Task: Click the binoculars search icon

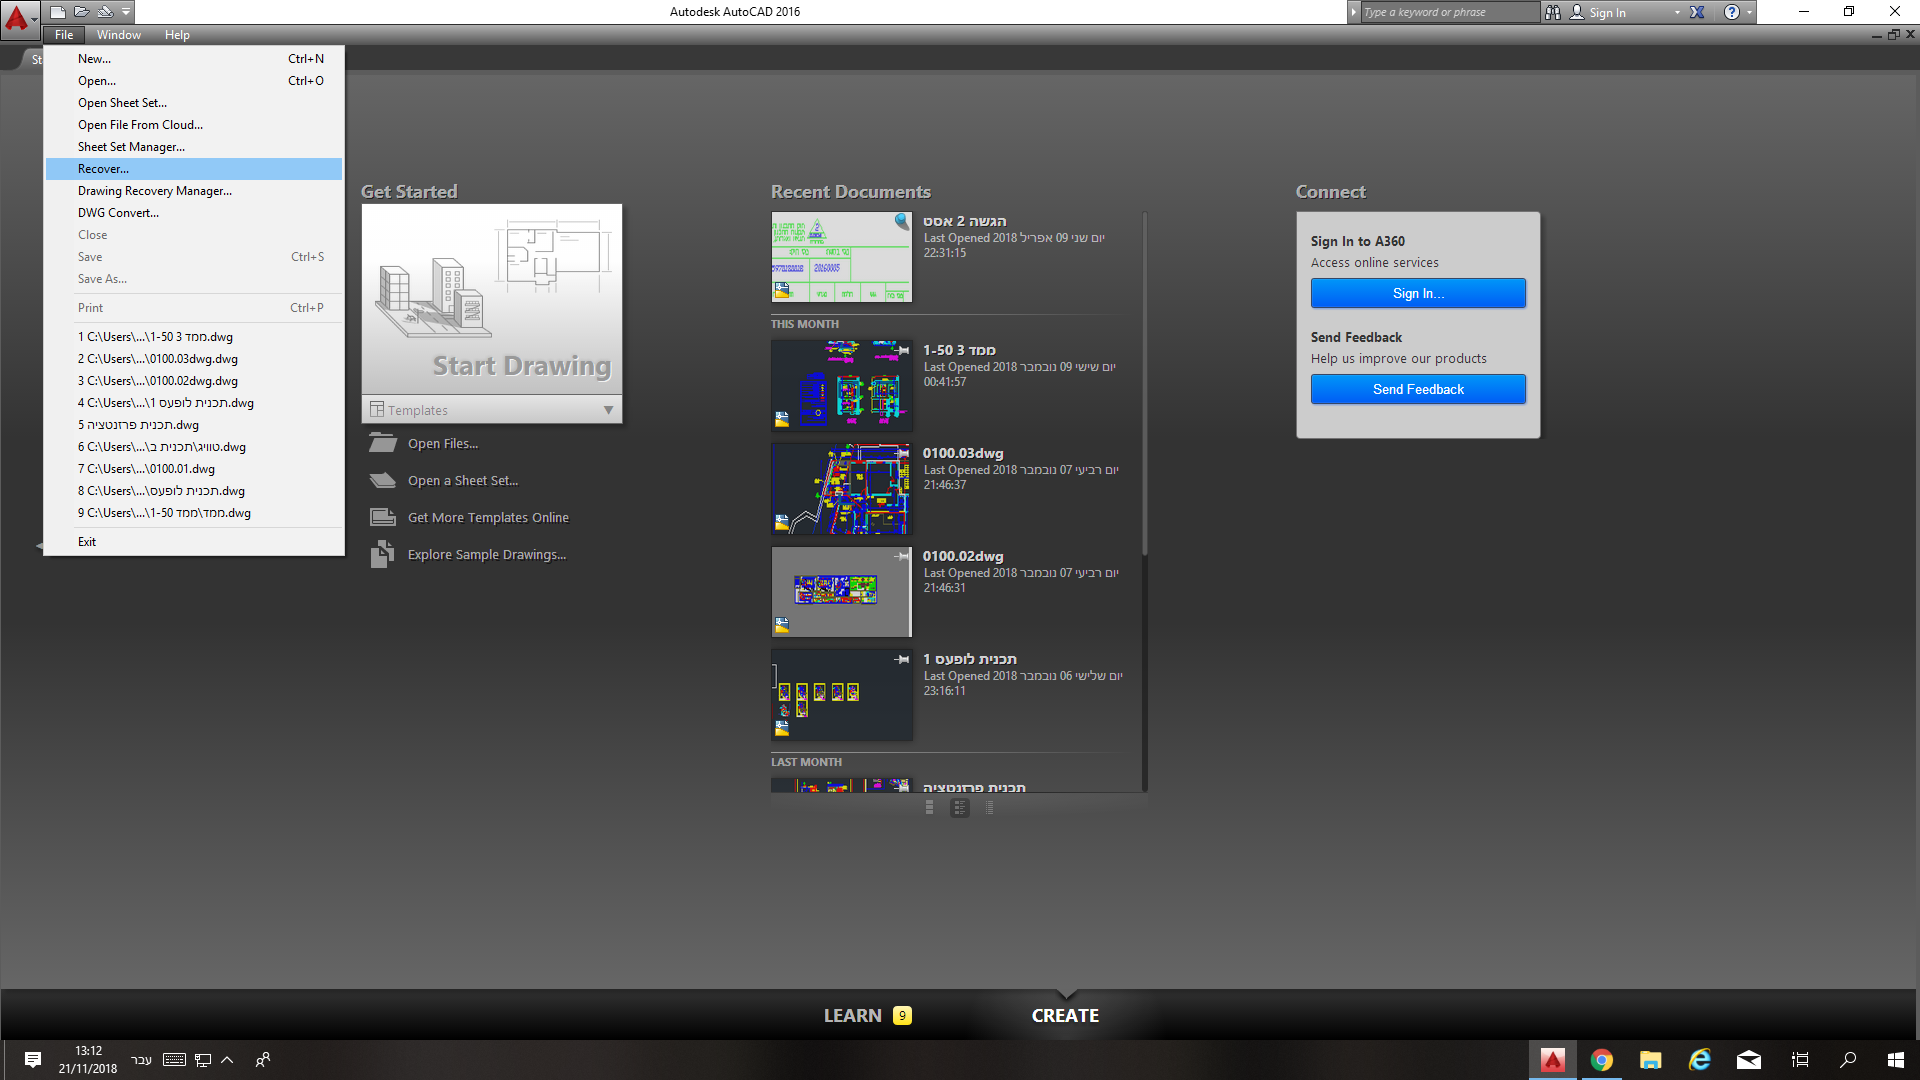Action: [1552, 12]
